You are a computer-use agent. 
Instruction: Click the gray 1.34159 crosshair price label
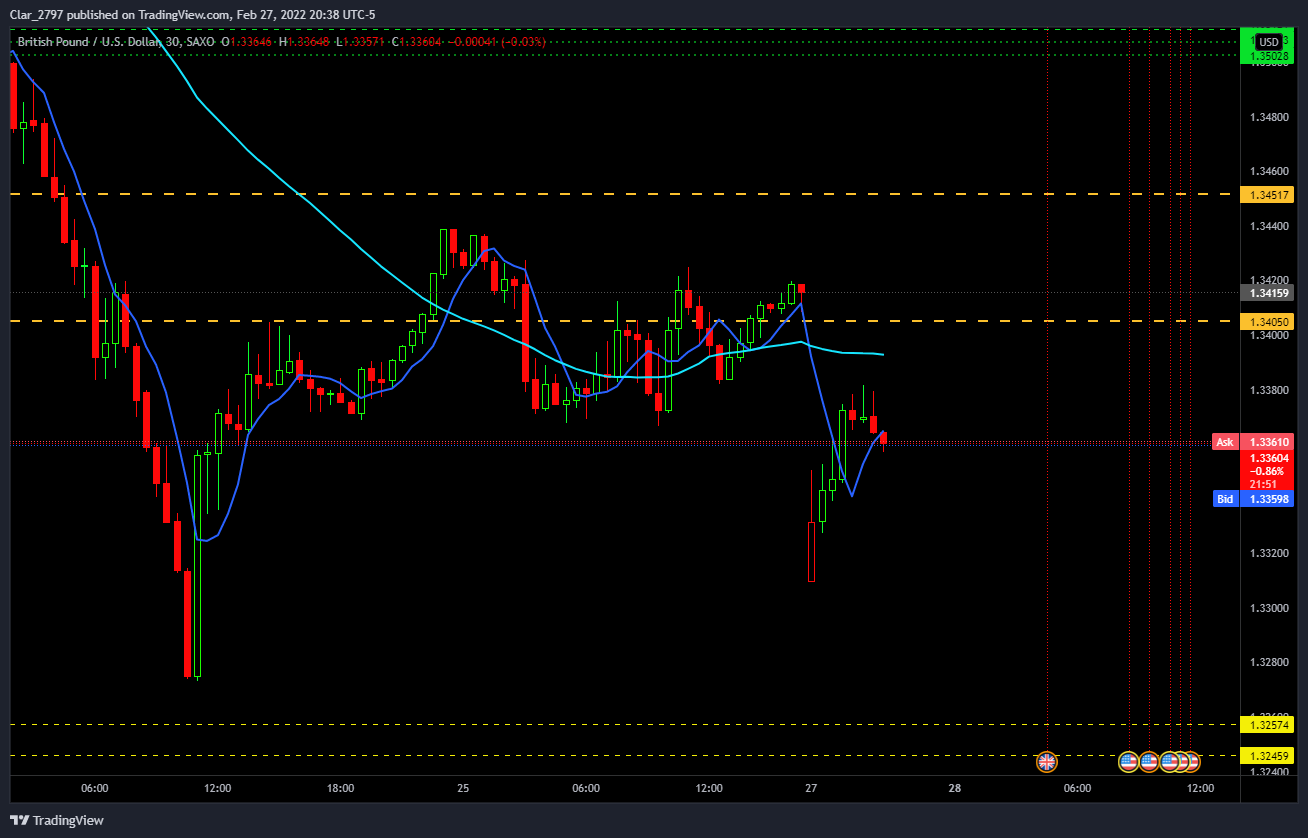click(1267, 293)
